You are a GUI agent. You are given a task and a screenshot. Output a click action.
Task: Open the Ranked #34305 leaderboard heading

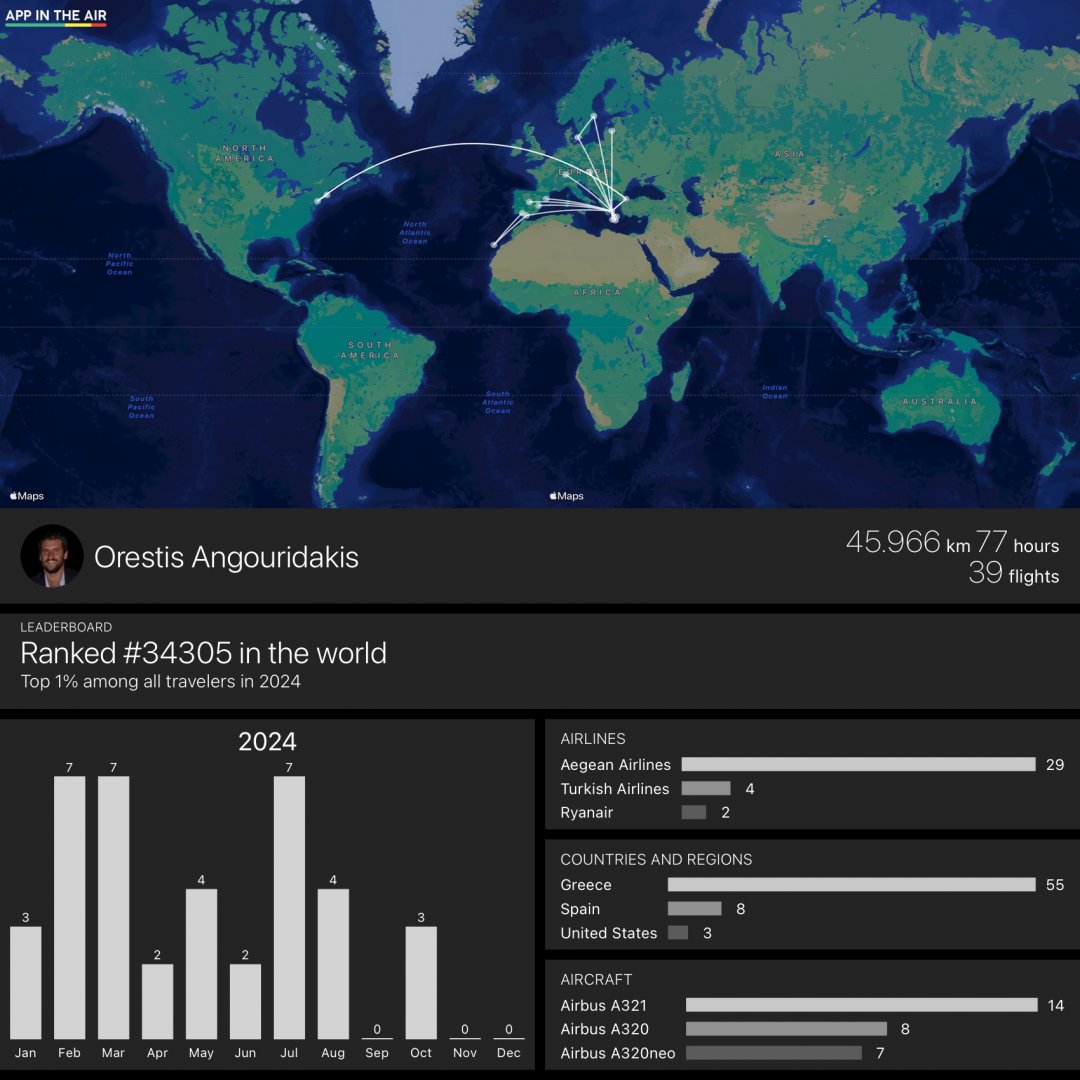point(203,653)
